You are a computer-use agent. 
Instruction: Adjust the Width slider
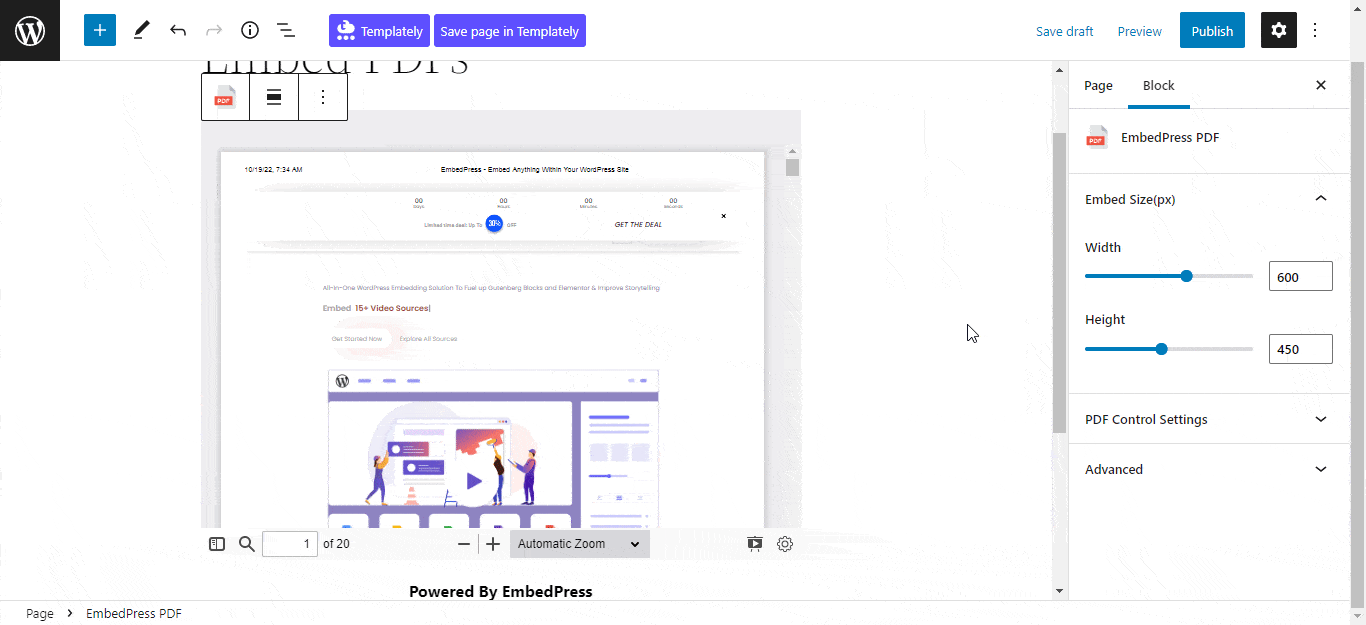point(1186,276)
